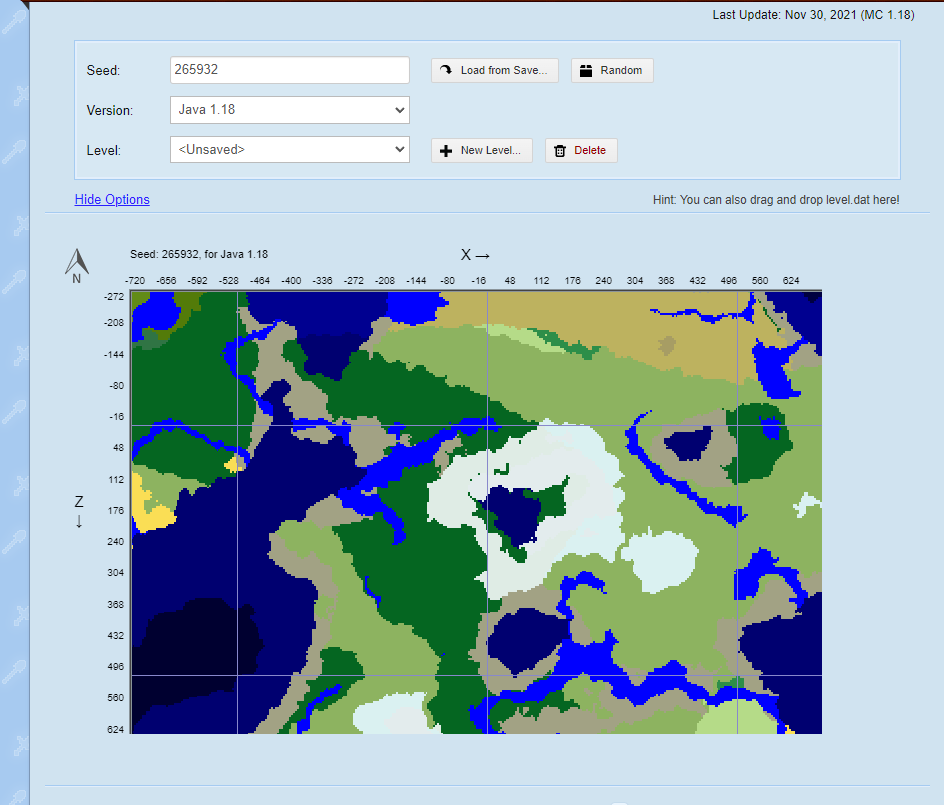Click the map caption 'Seed: 265932, for Java 1.18'
Image resolution: width=944 pixels, height=805 pixels.
199,255
